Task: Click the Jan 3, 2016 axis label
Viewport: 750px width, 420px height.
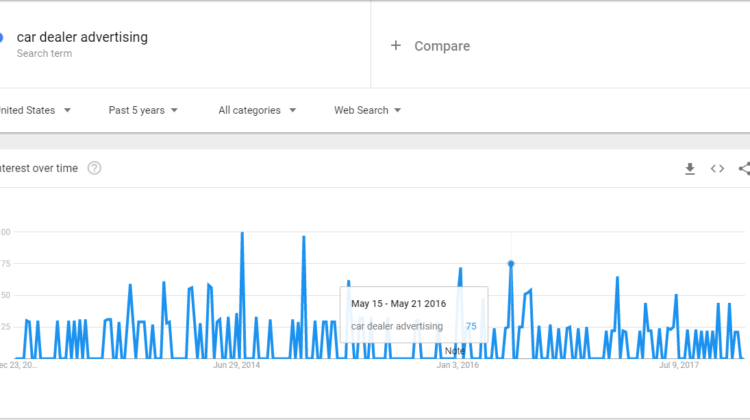Action: [458, 366]
